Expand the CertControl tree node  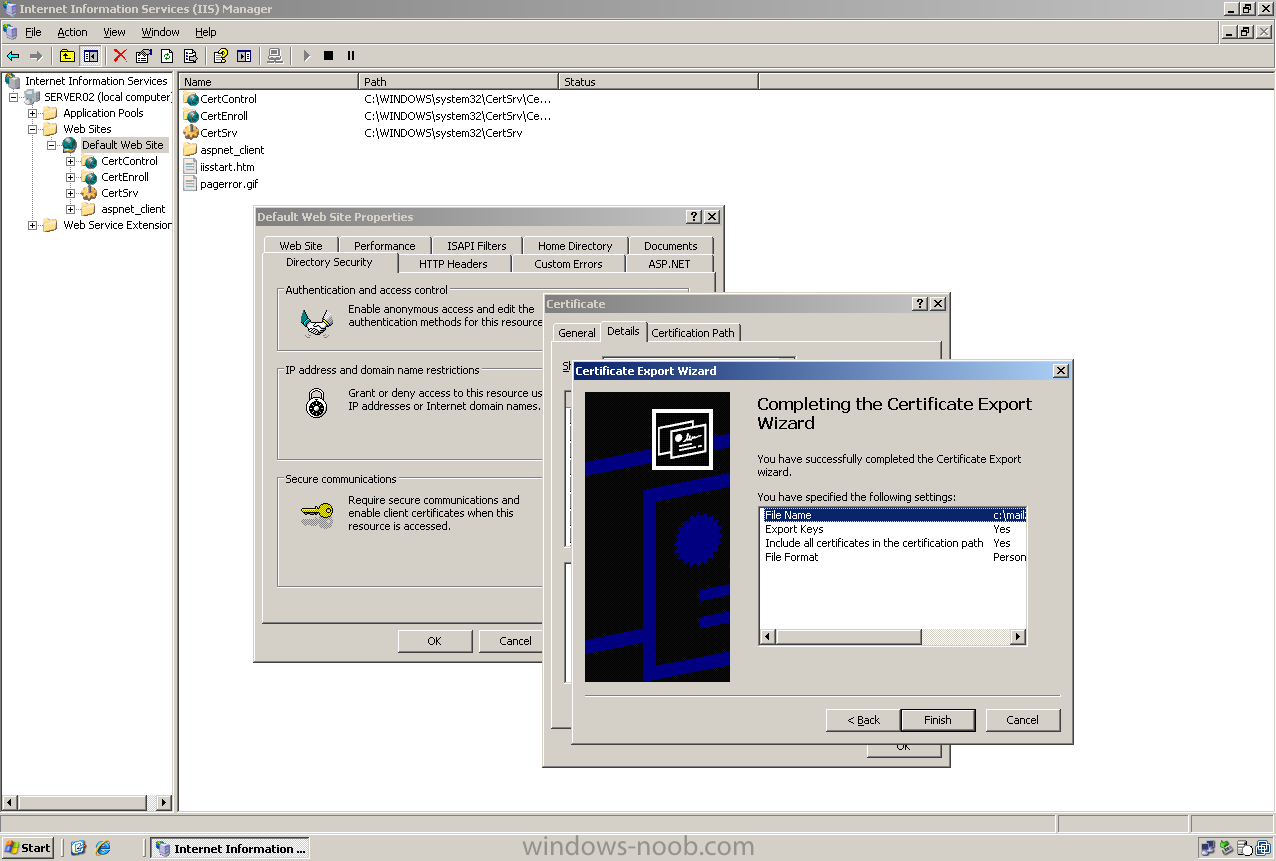(71, 161)
